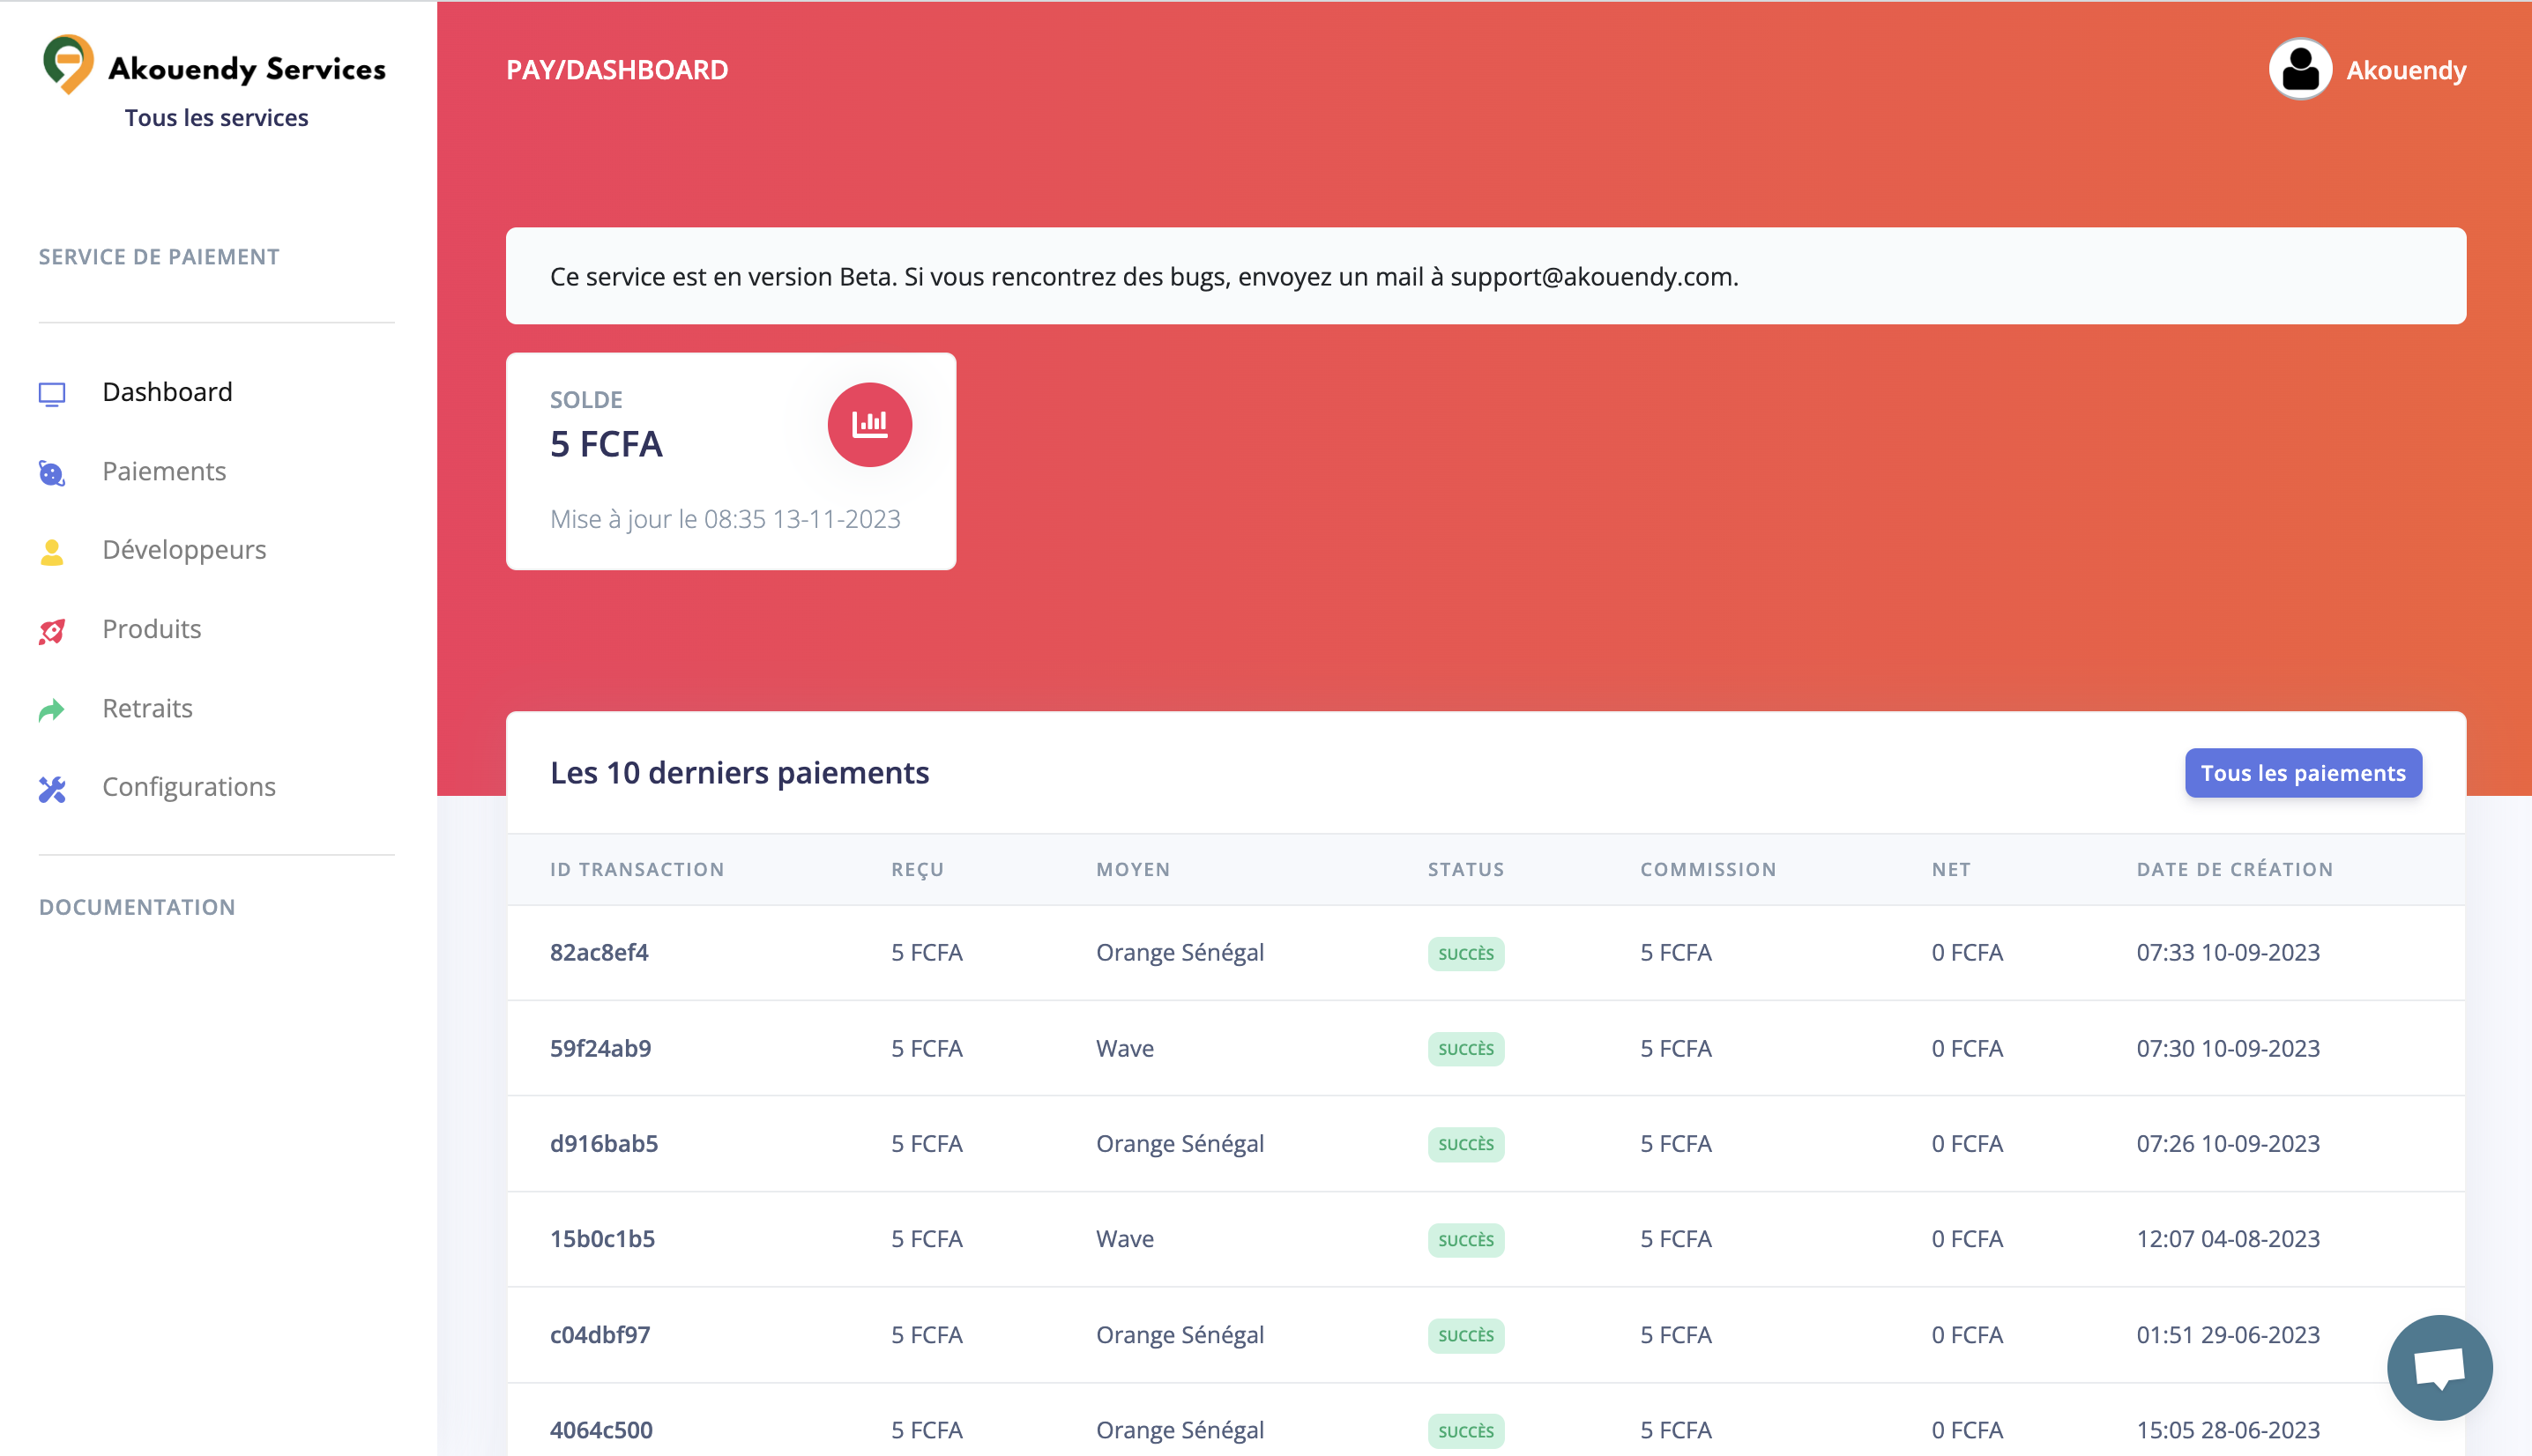Select the Configurations menu item
Viewport: 2532px width, 1456px height.
tap(188, 787)
